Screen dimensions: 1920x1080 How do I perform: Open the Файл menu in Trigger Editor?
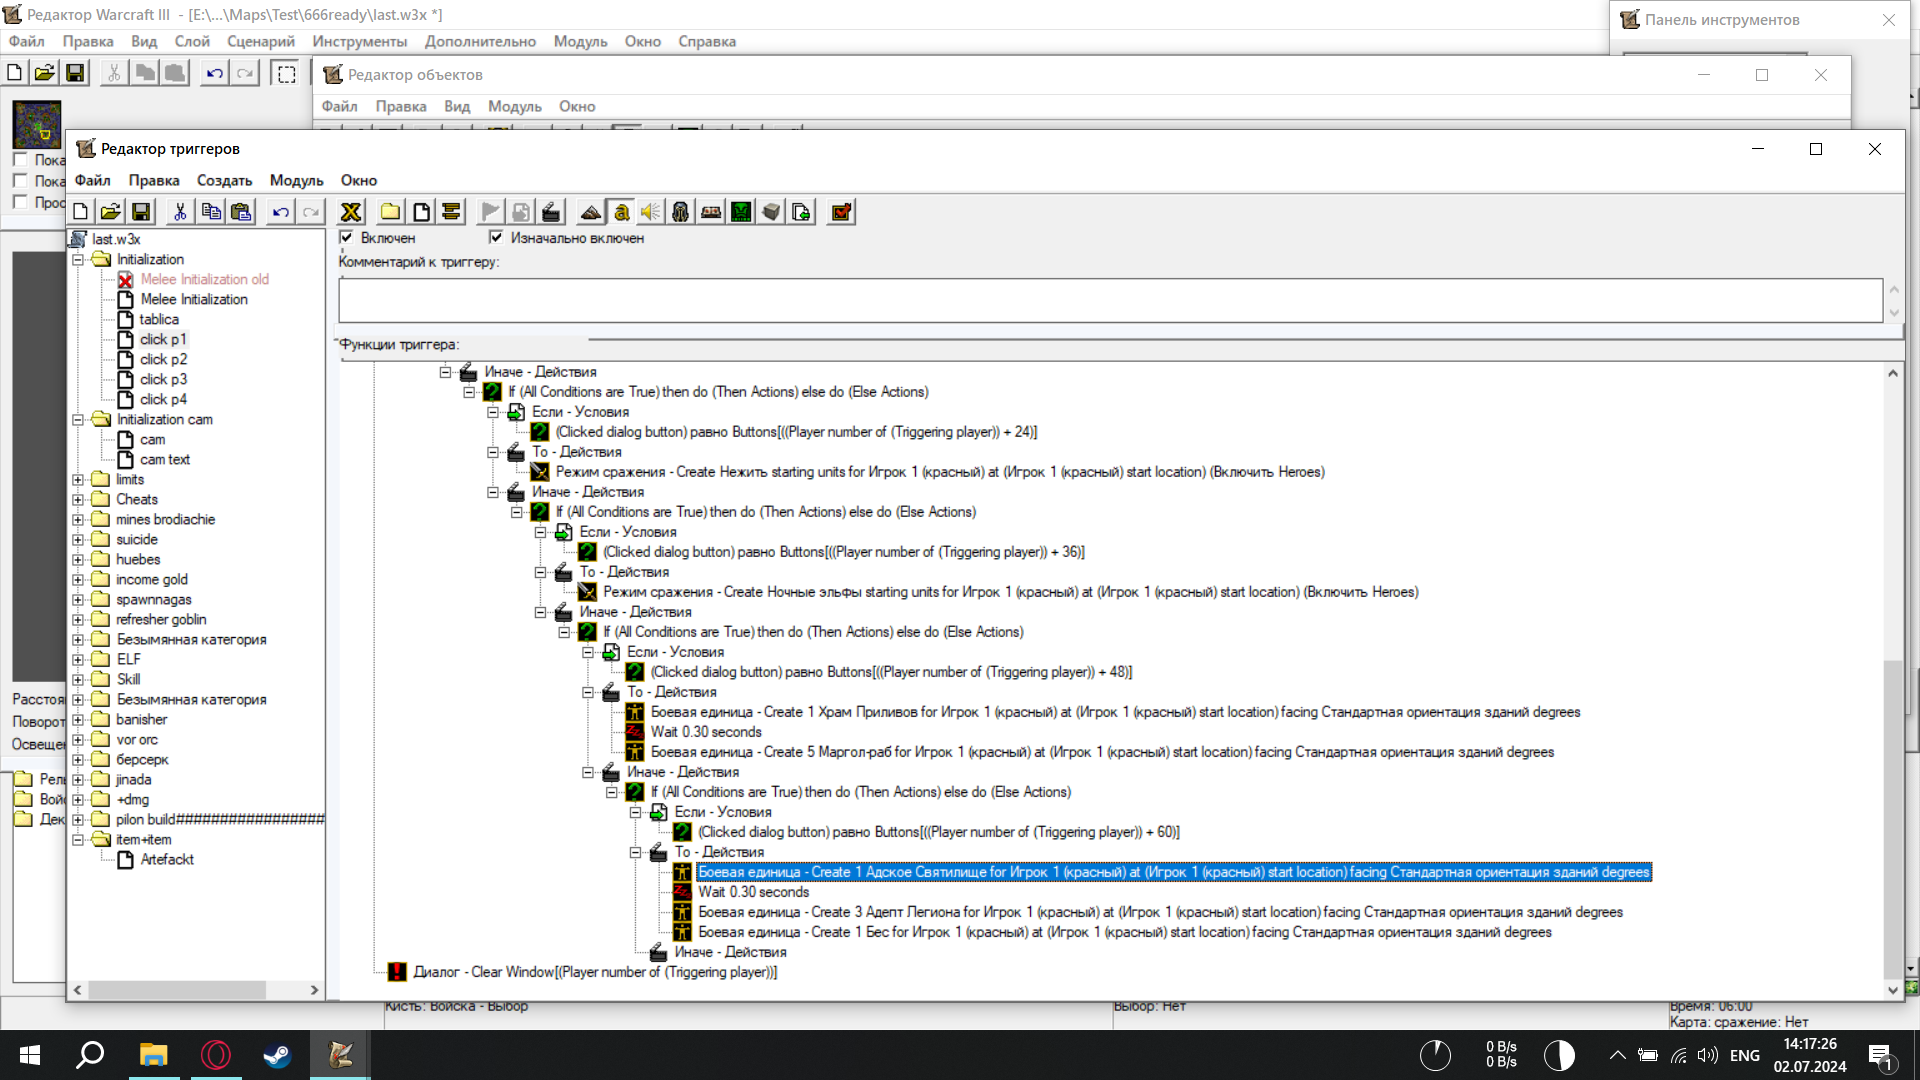(92, 180)
